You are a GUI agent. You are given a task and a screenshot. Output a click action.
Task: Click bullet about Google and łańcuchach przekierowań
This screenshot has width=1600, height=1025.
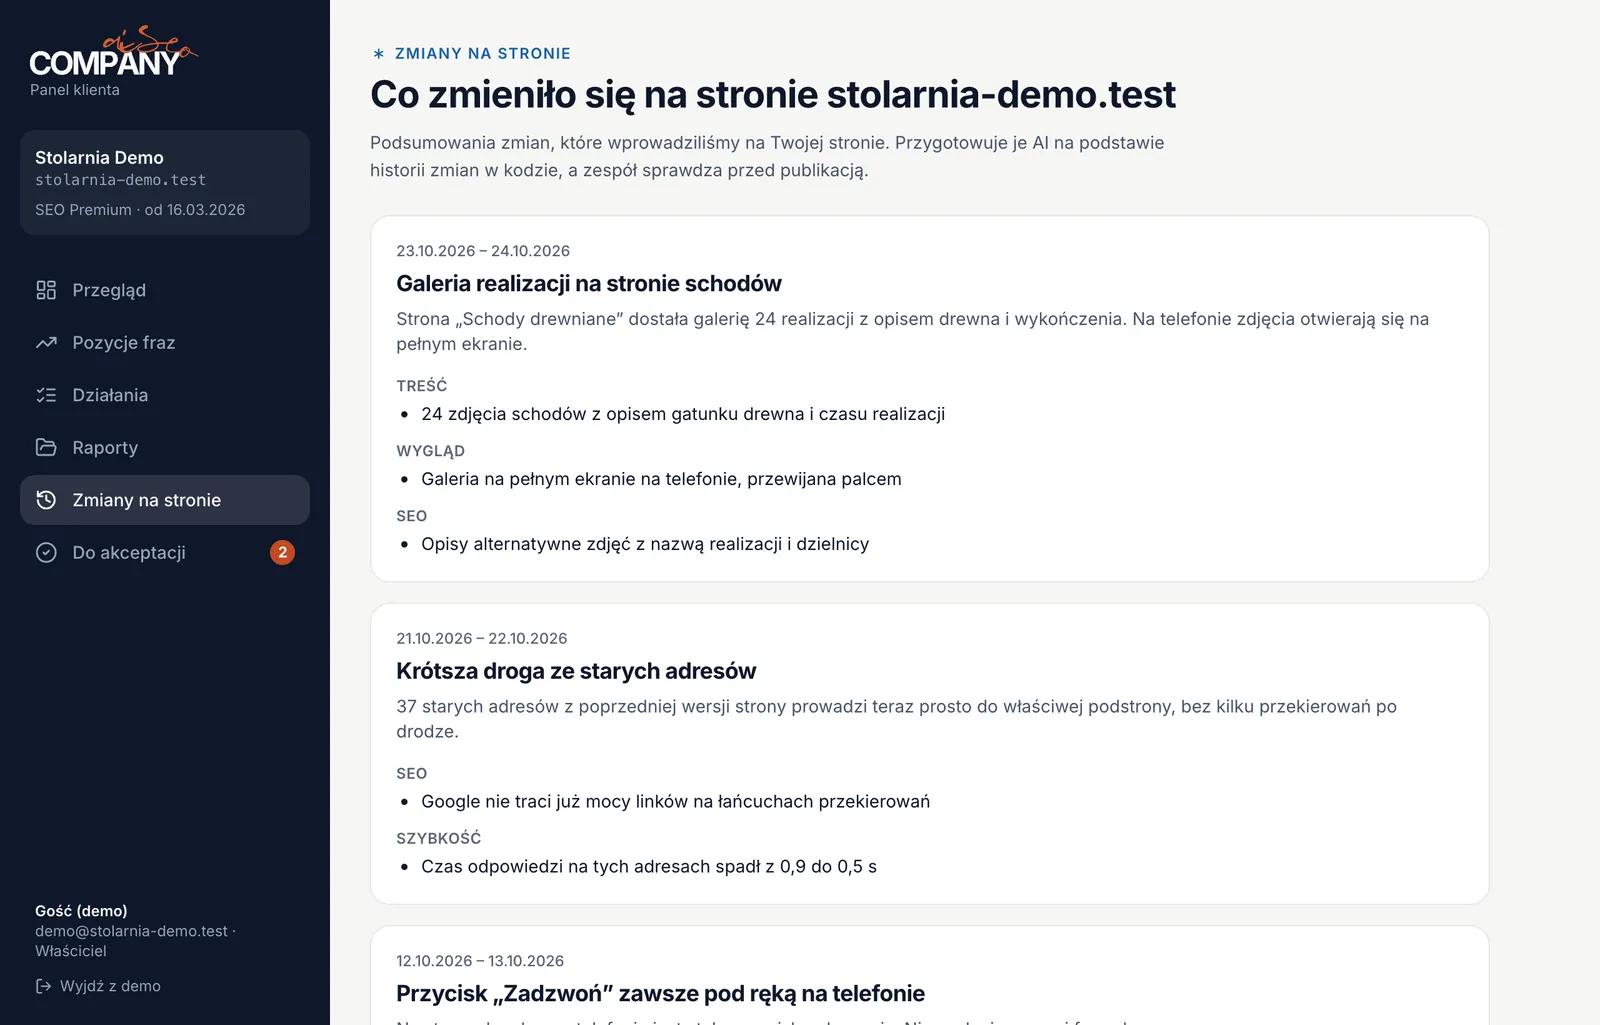coord(675,801)
